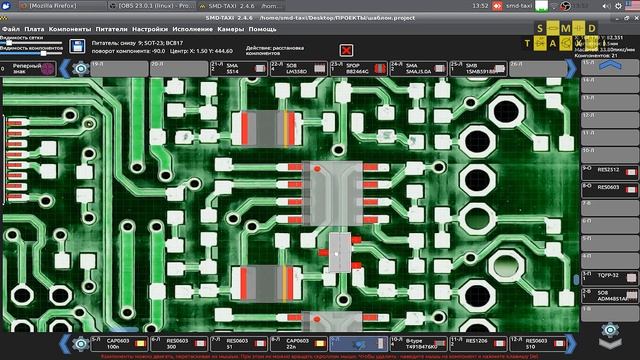This screenshot has width=640, height=360.
Task: Pick feeder 10-Л B-type T491B476K
Action: [418, 344]
